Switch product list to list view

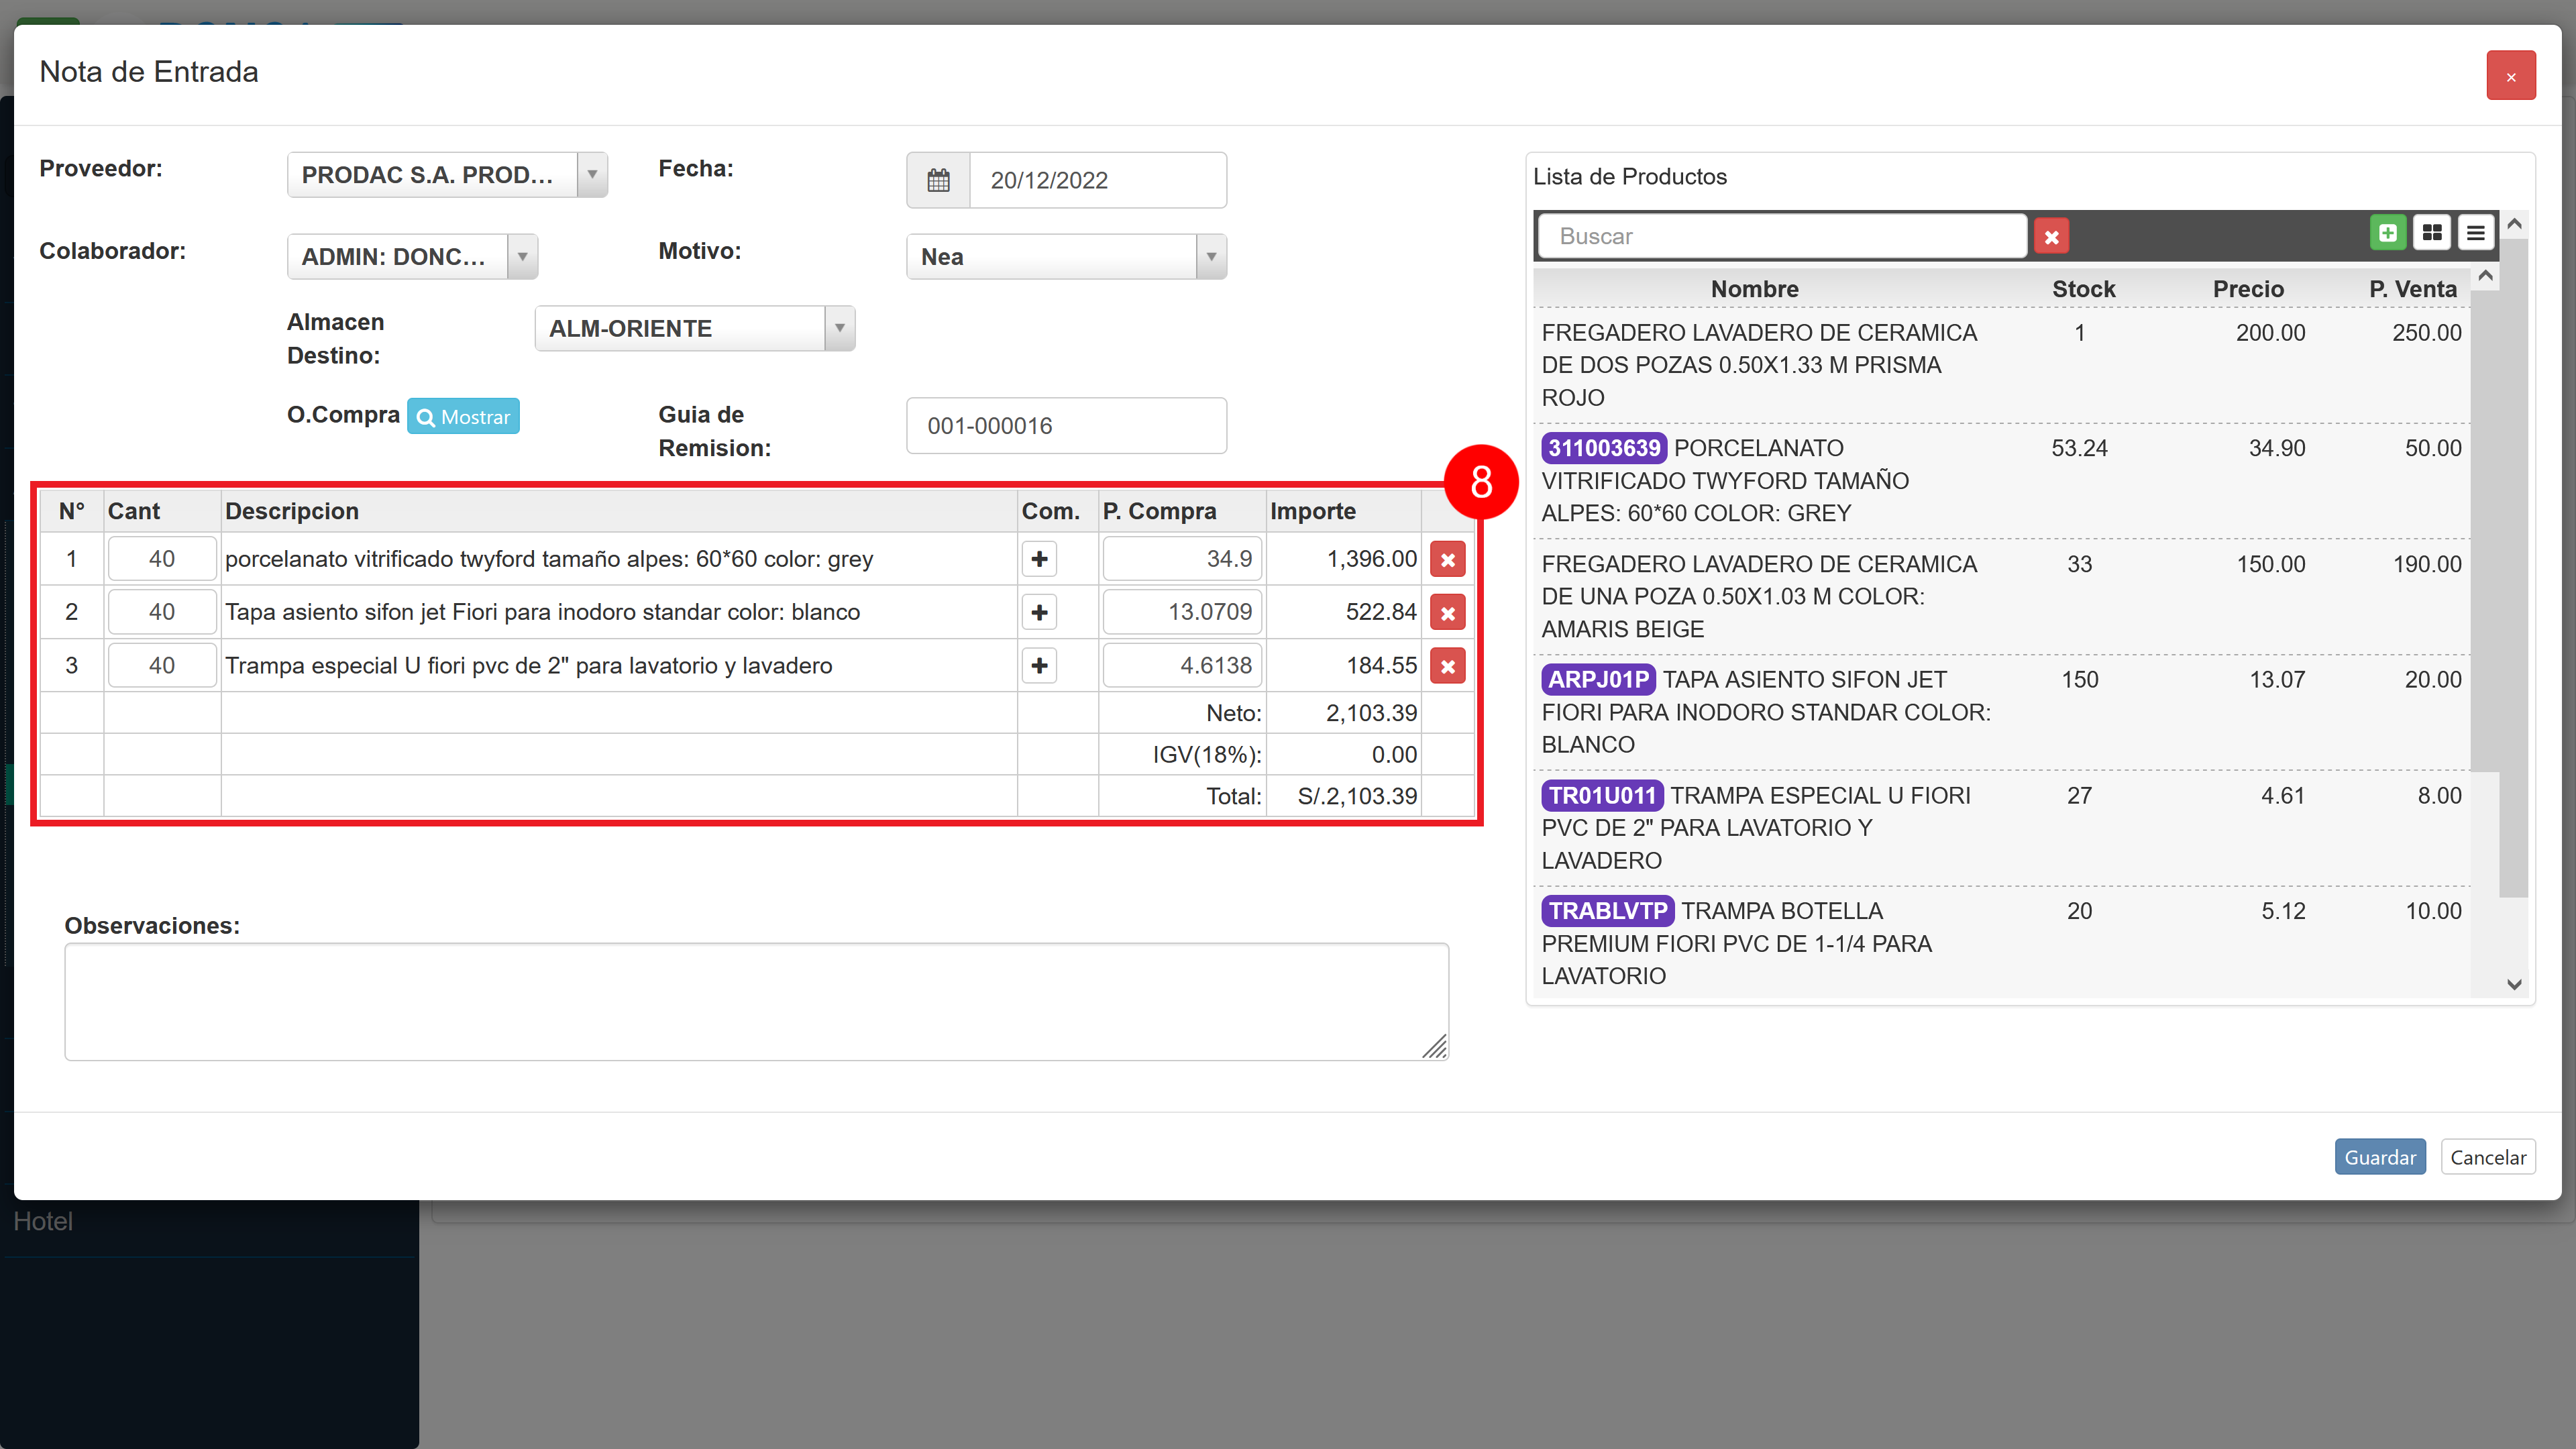[x=2475, y=233]
